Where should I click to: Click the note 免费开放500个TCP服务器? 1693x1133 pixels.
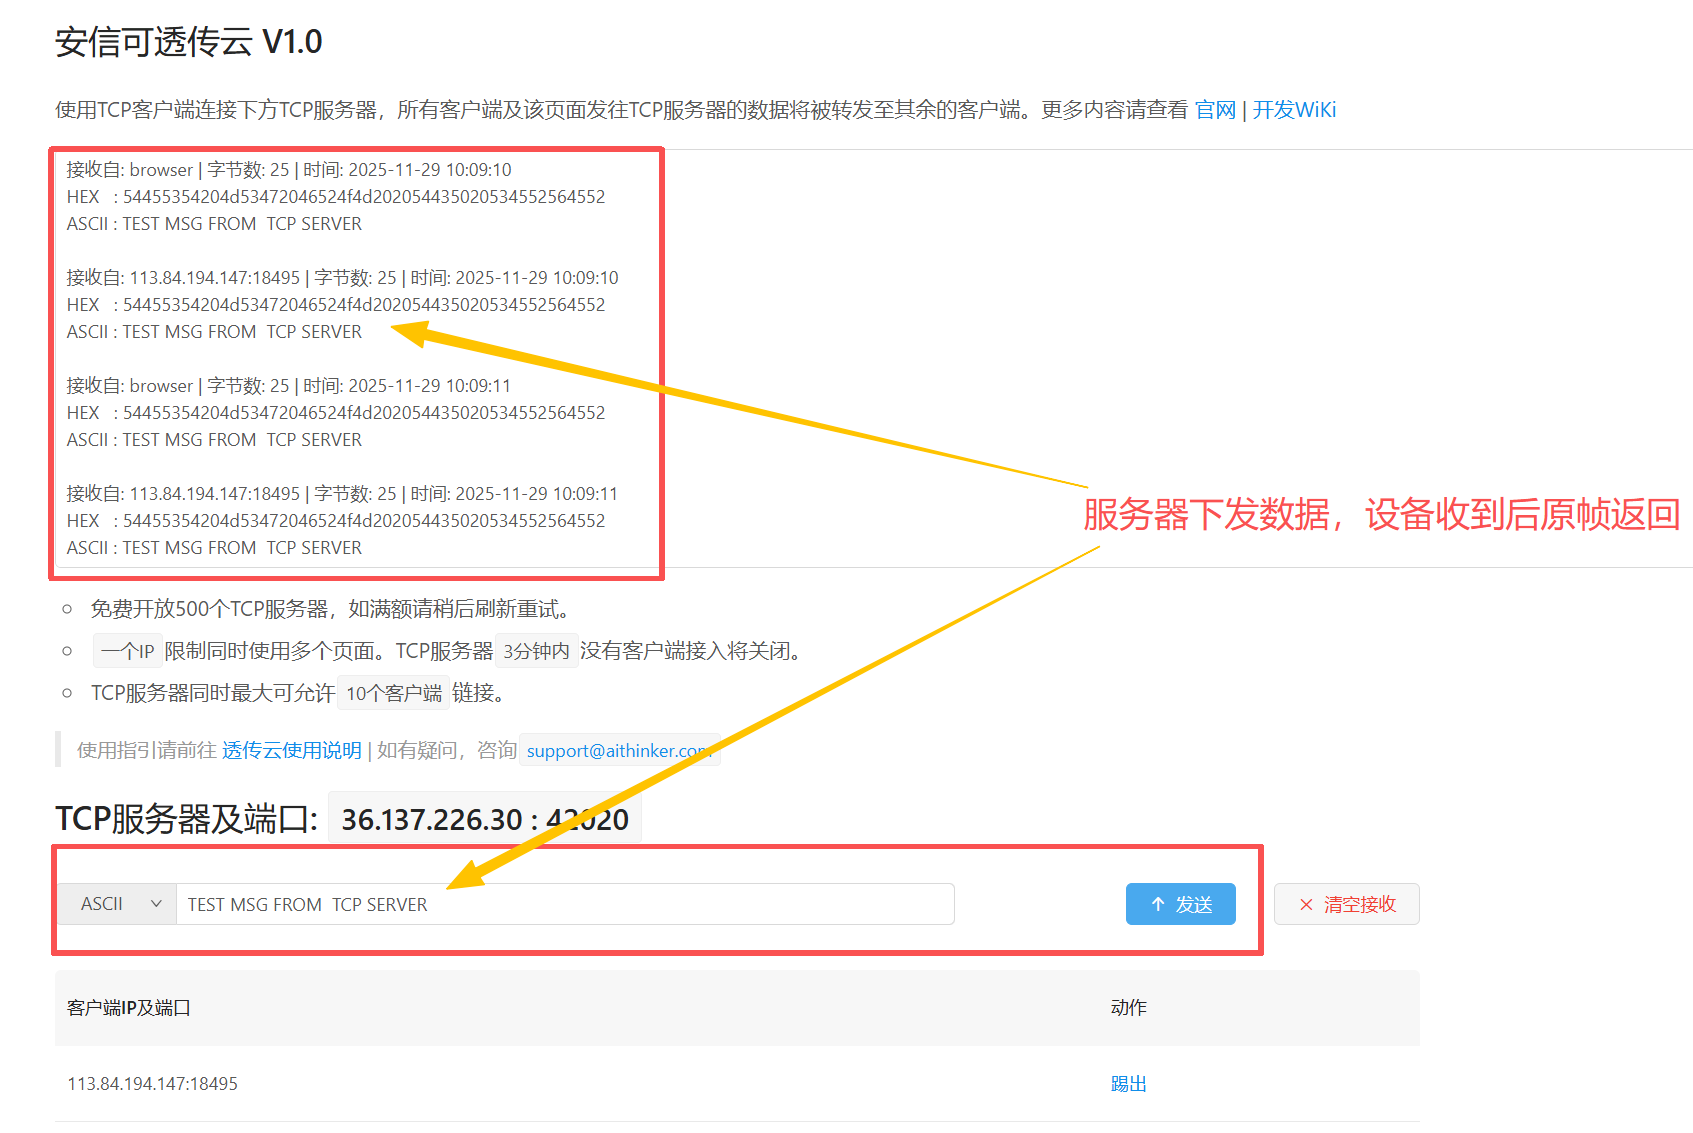pos(330,609)
